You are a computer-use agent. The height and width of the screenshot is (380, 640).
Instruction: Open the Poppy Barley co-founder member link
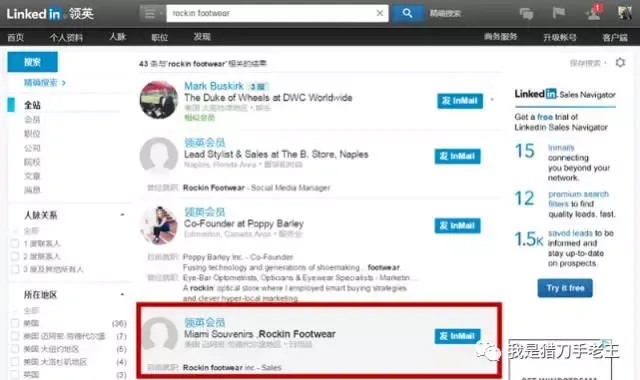[x=204, y=212]
